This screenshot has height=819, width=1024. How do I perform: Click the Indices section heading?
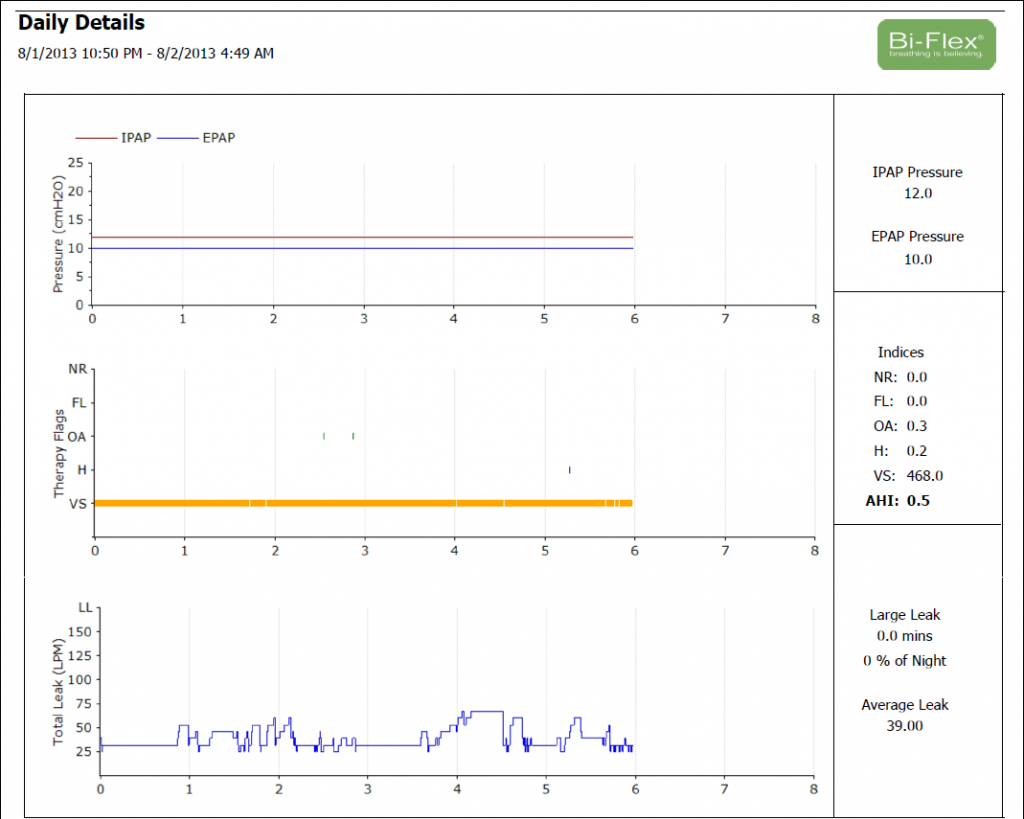coord(900,352)
